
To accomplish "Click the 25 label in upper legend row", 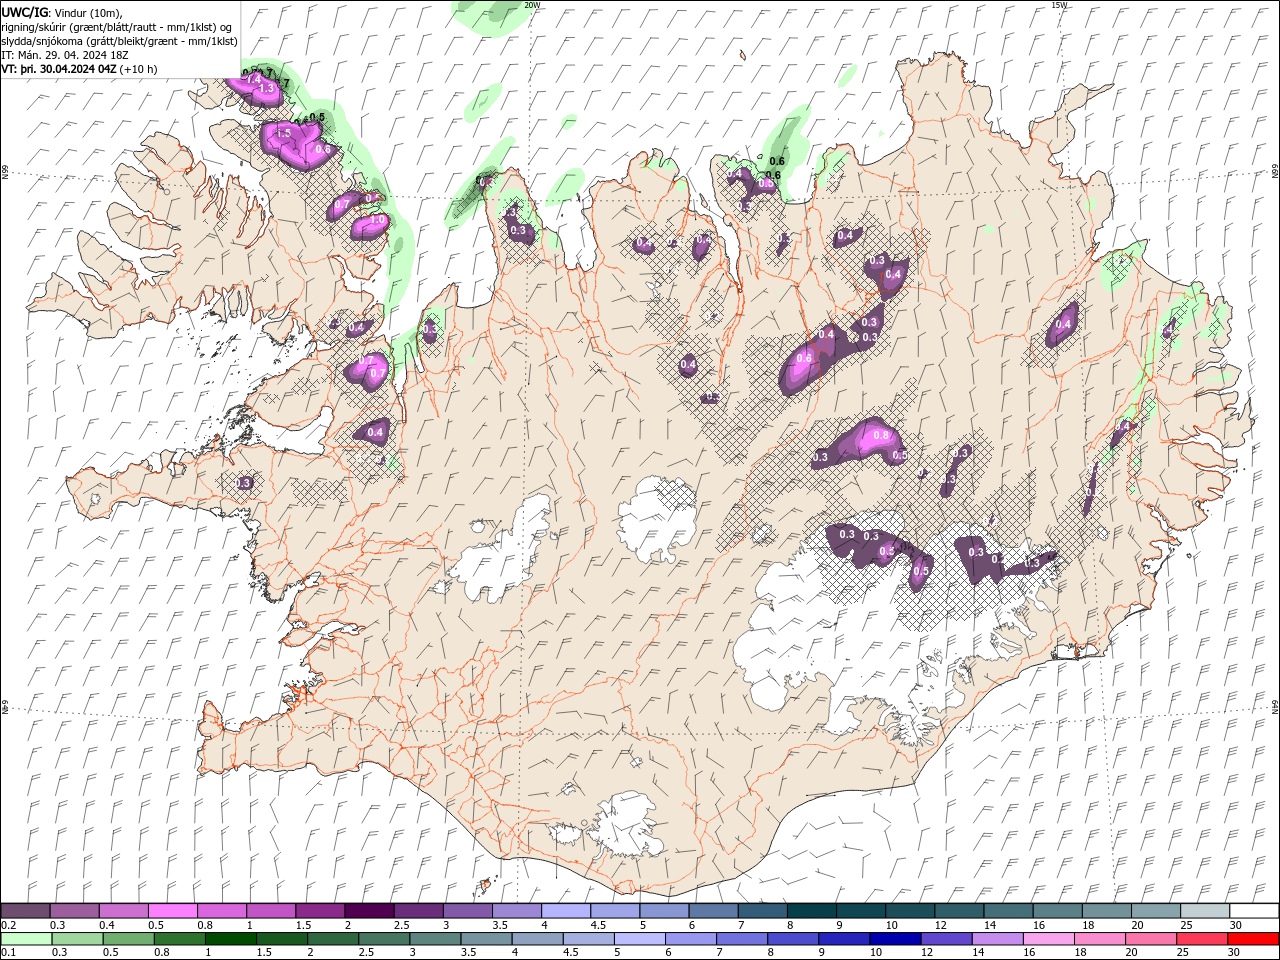I will coord(1186,925).
